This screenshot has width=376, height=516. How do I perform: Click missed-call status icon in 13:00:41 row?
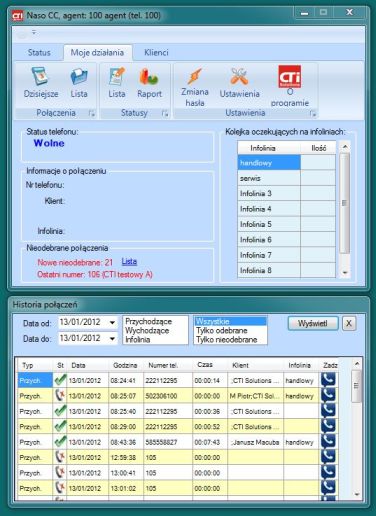(x=60, y=472)
